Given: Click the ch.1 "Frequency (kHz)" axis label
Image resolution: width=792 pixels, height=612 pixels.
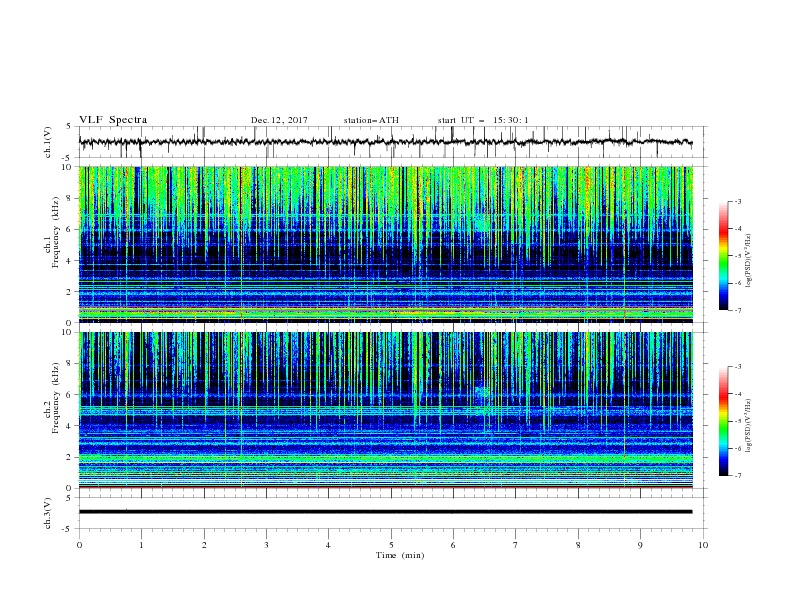Looking at the screenshot, I should click(x=55, y=230).
